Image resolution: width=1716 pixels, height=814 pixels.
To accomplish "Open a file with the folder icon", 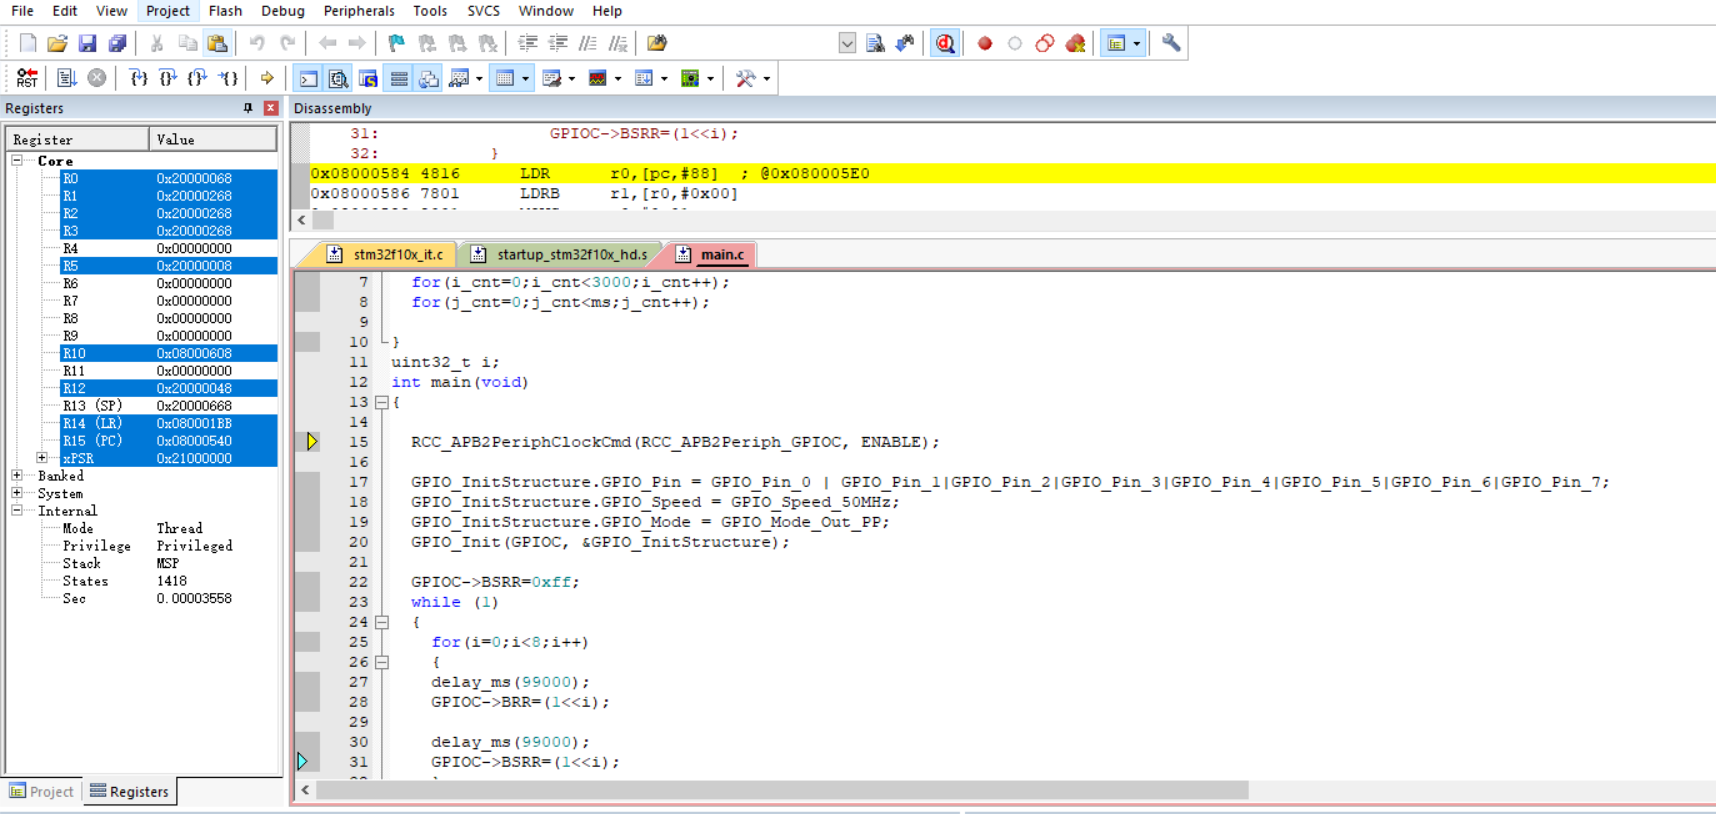I will click(57, 43).
